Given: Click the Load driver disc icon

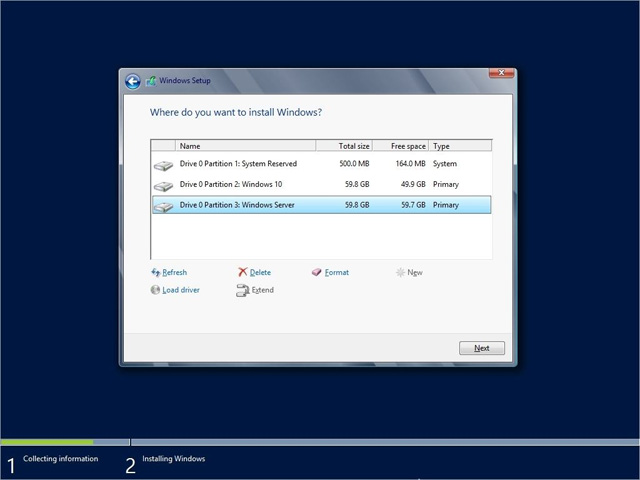Looking at the screenshot, I should (155, 290).
